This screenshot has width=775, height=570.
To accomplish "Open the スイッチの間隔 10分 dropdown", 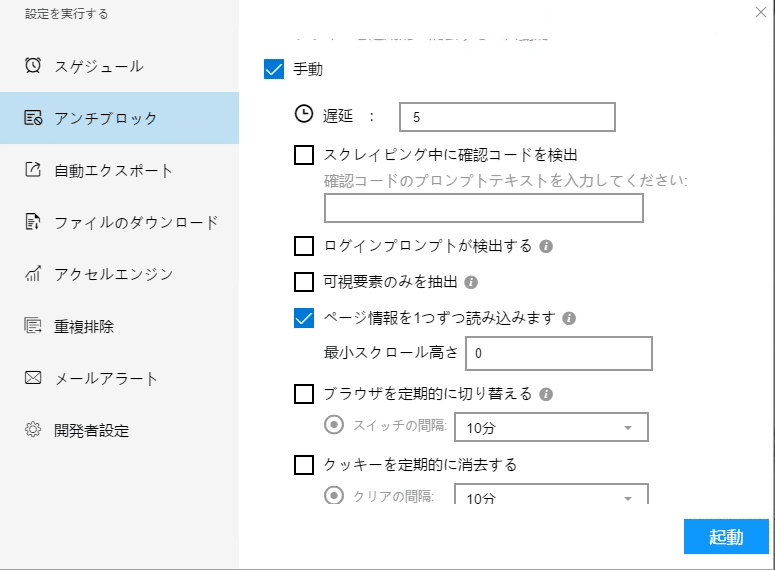I will [550, 427].
